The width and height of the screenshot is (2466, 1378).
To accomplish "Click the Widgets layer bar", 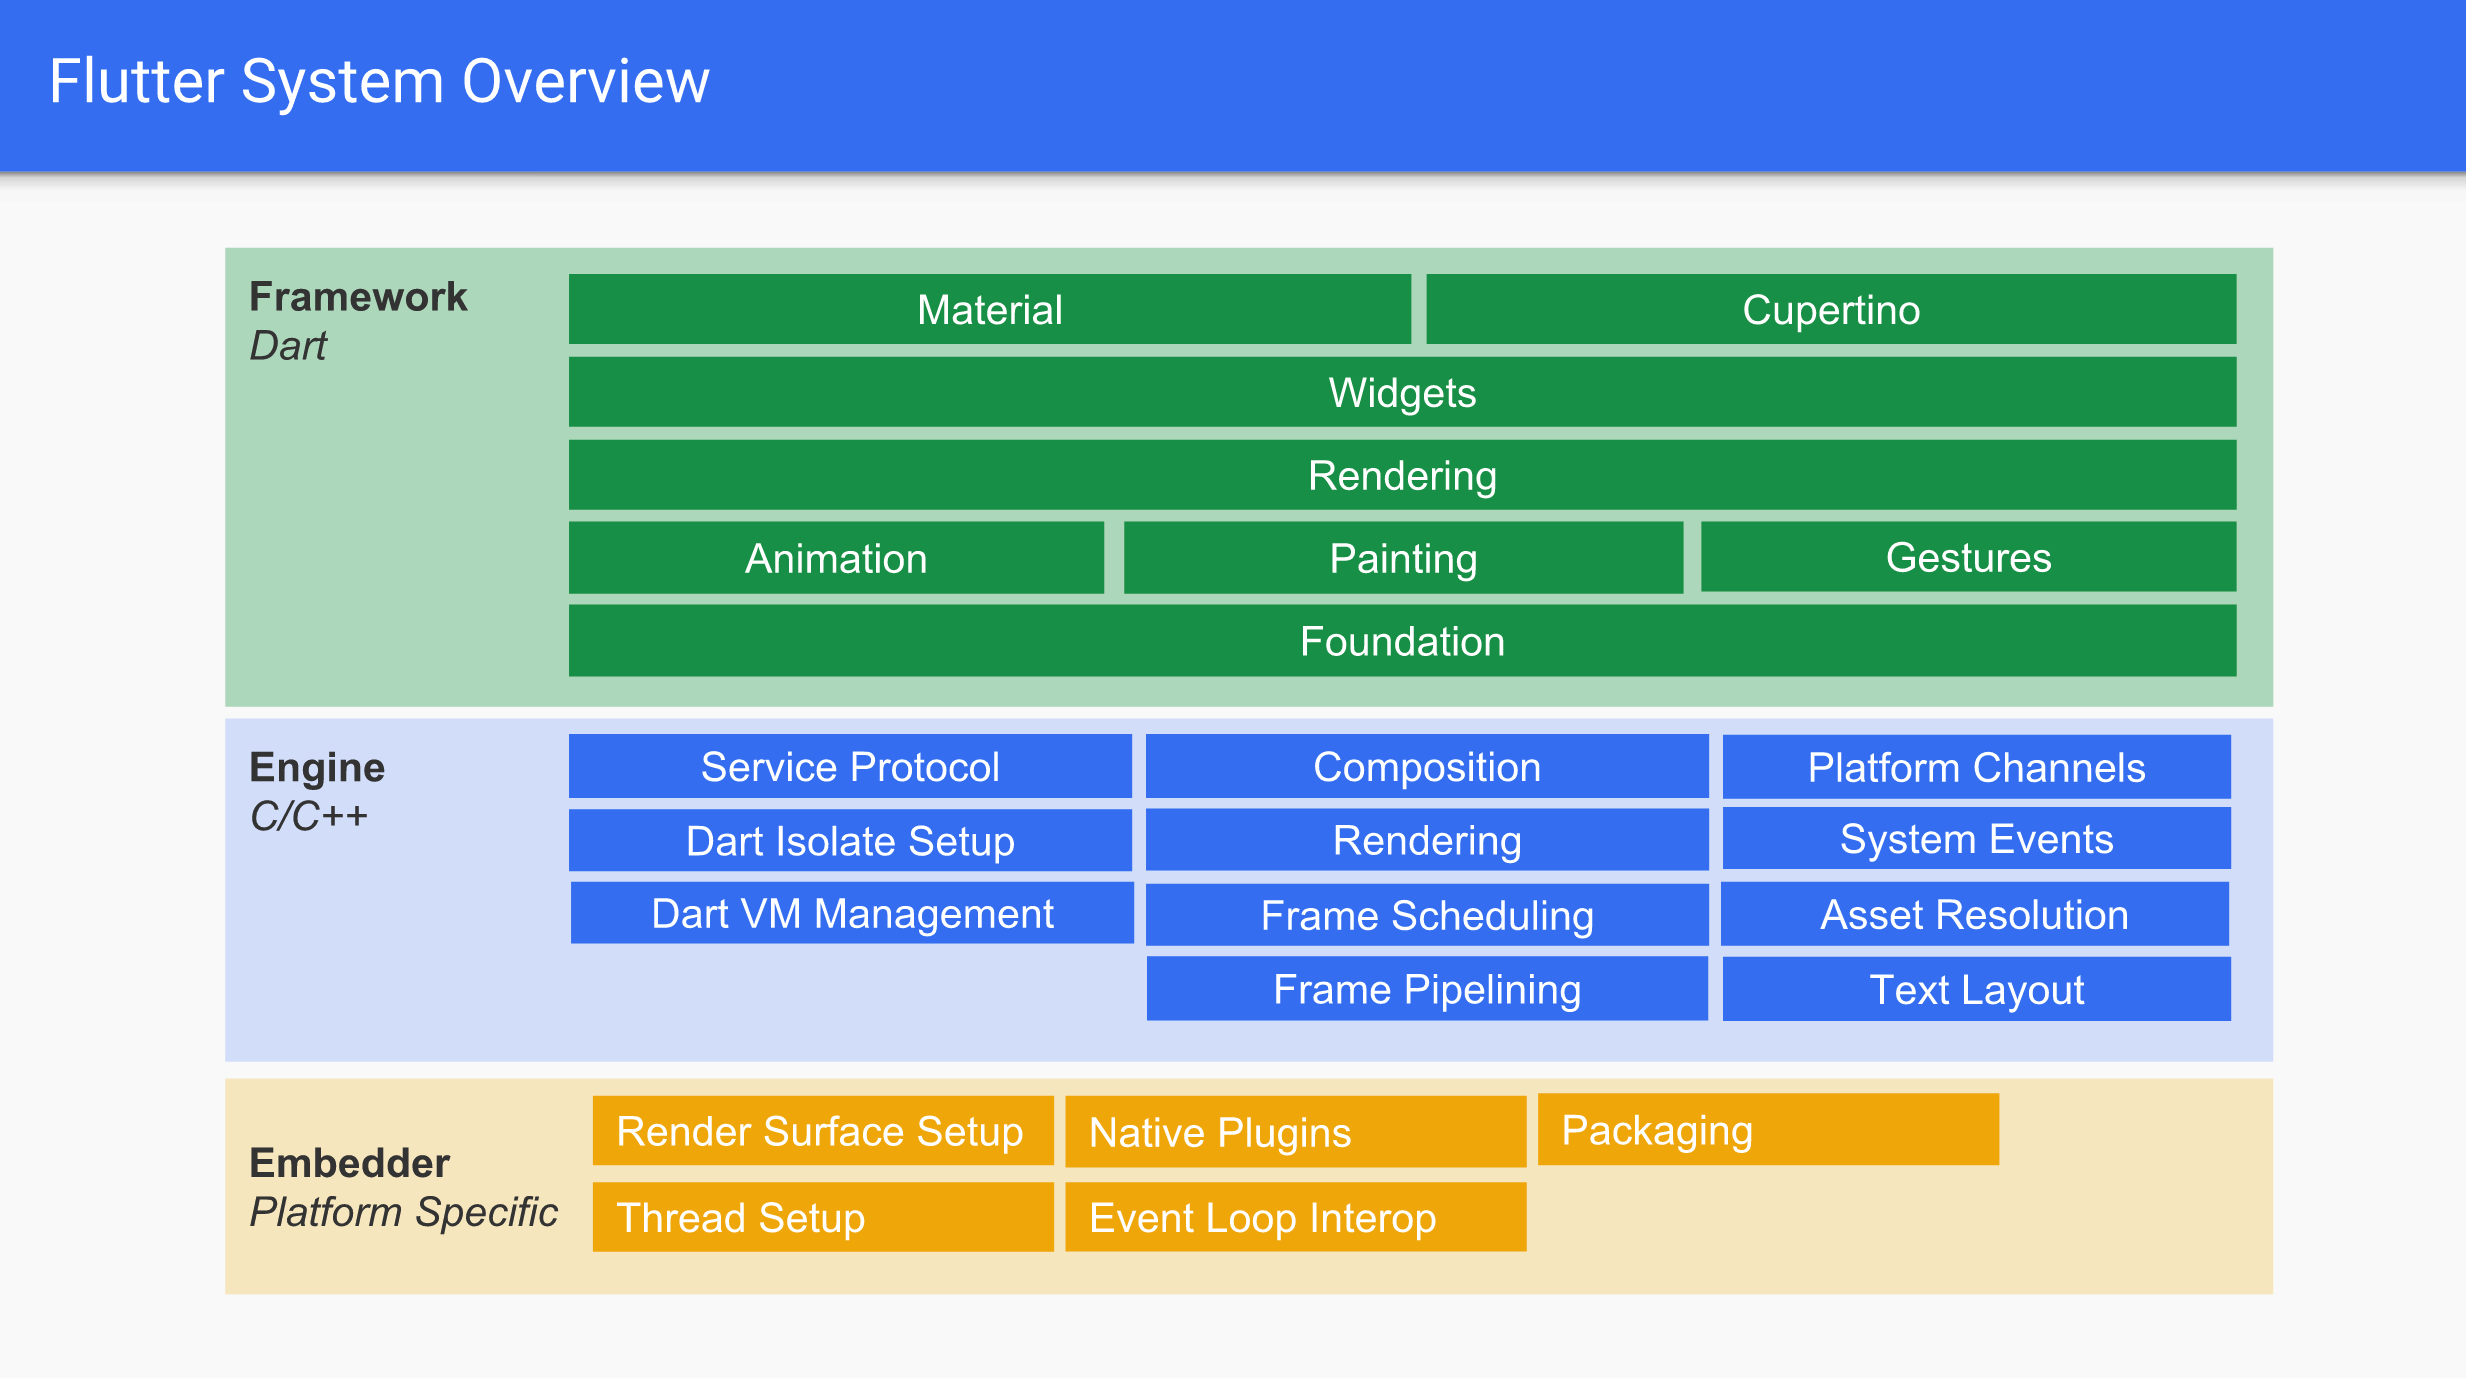I will click(1402, 392).
